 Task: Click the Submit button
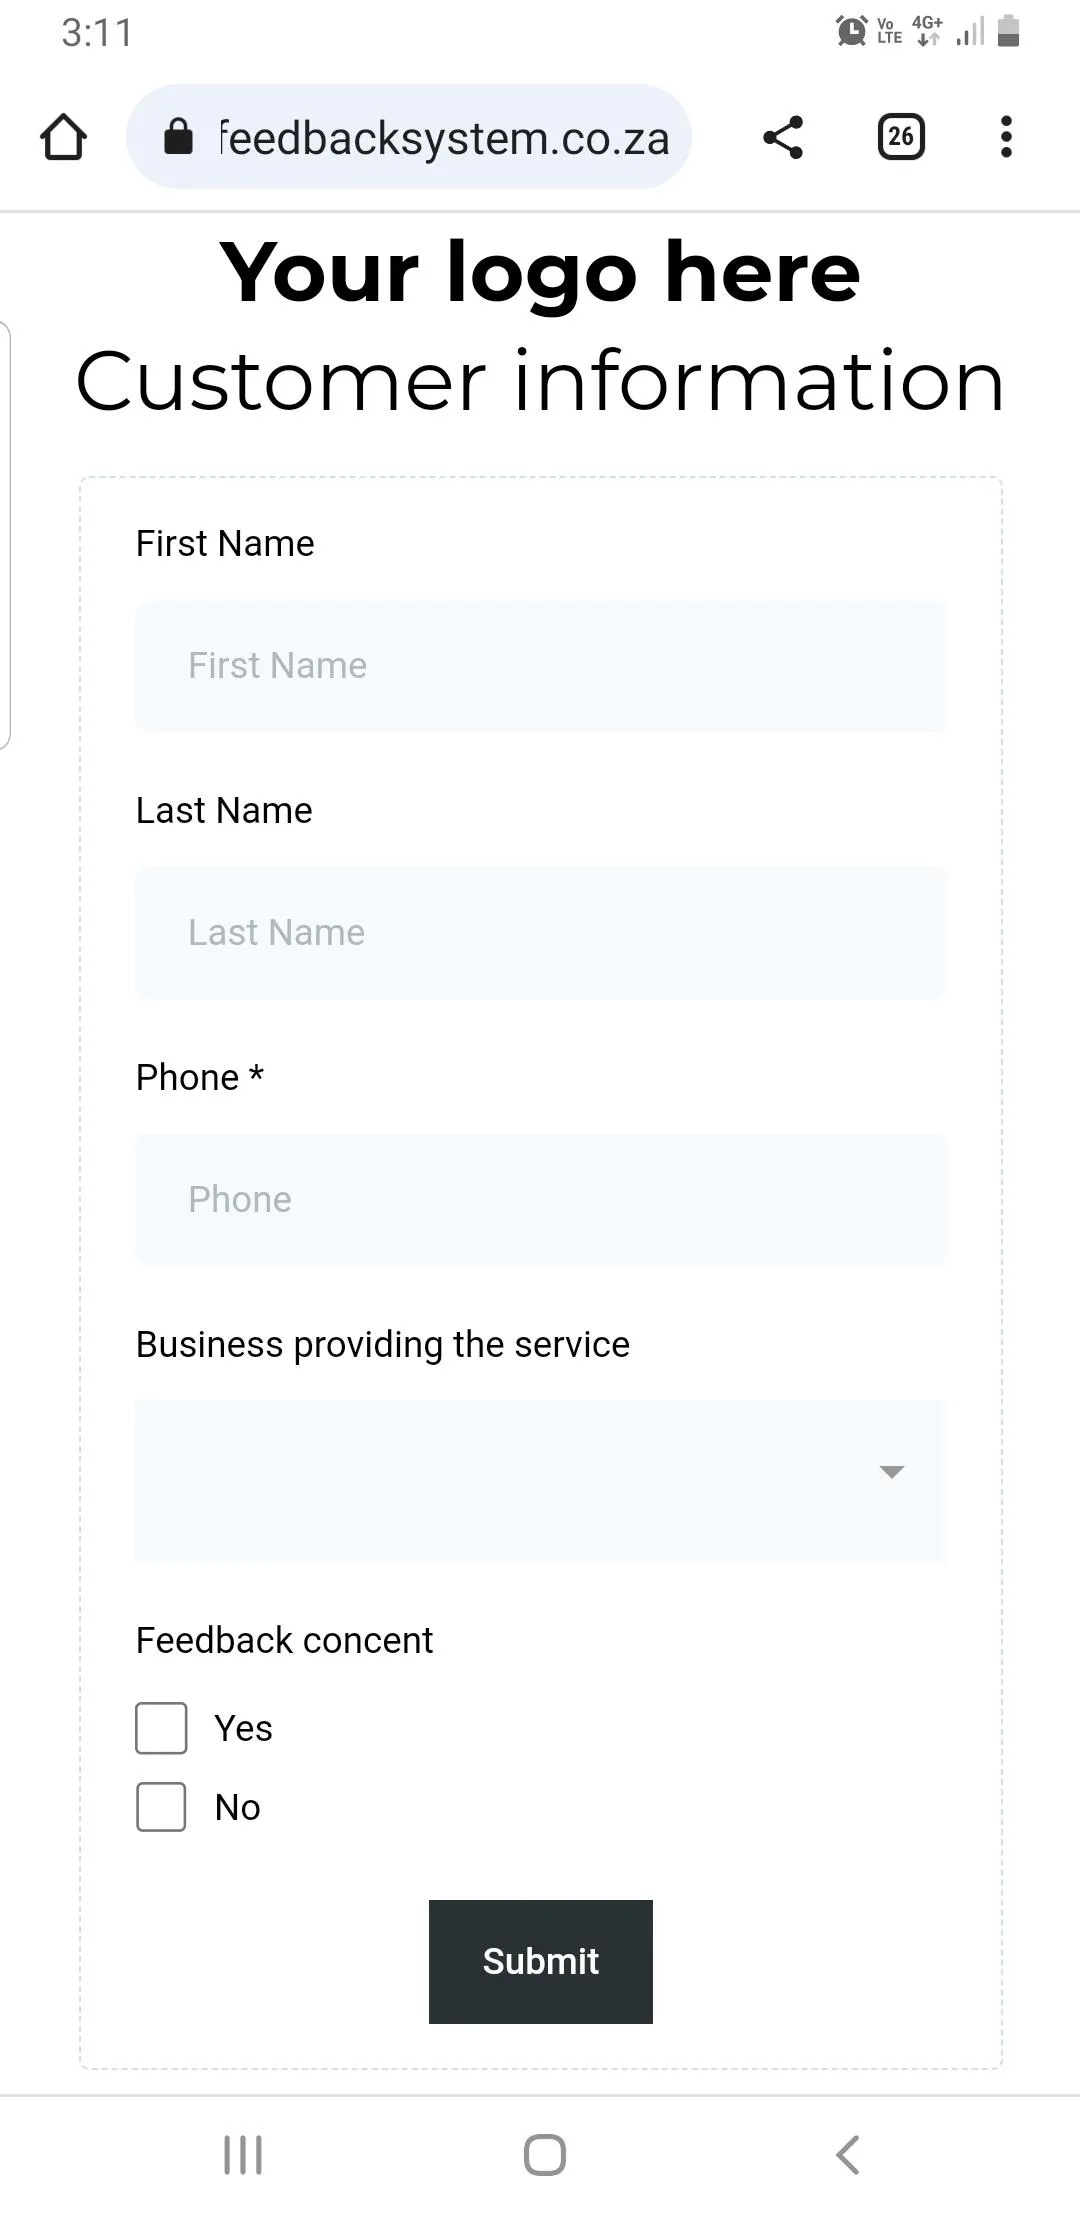(540, 1961)
